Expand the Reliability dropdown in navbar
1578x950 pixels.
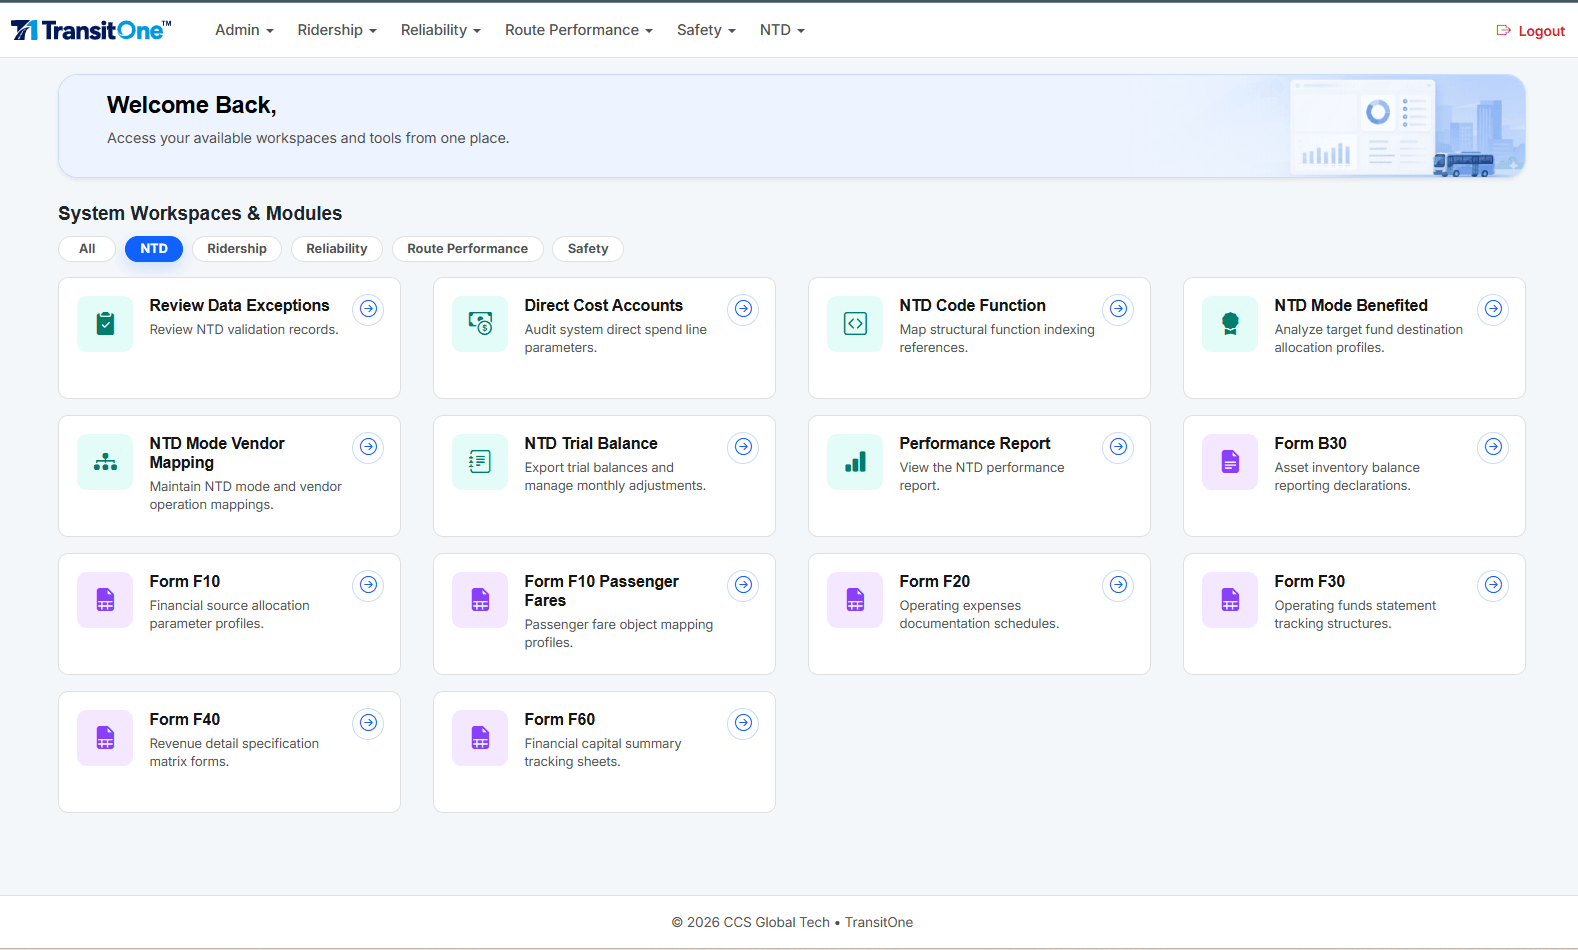(441, 30)
